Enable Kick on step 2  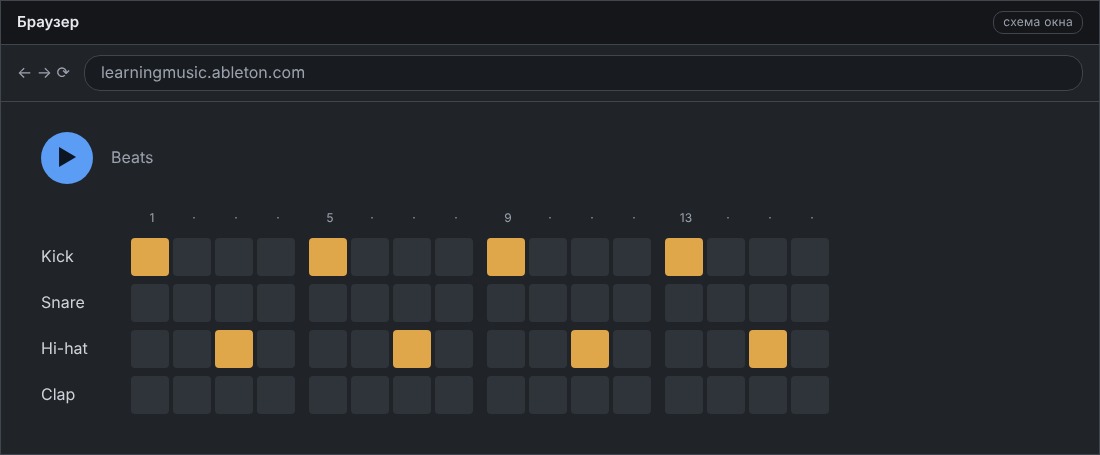tap(192, 257)
